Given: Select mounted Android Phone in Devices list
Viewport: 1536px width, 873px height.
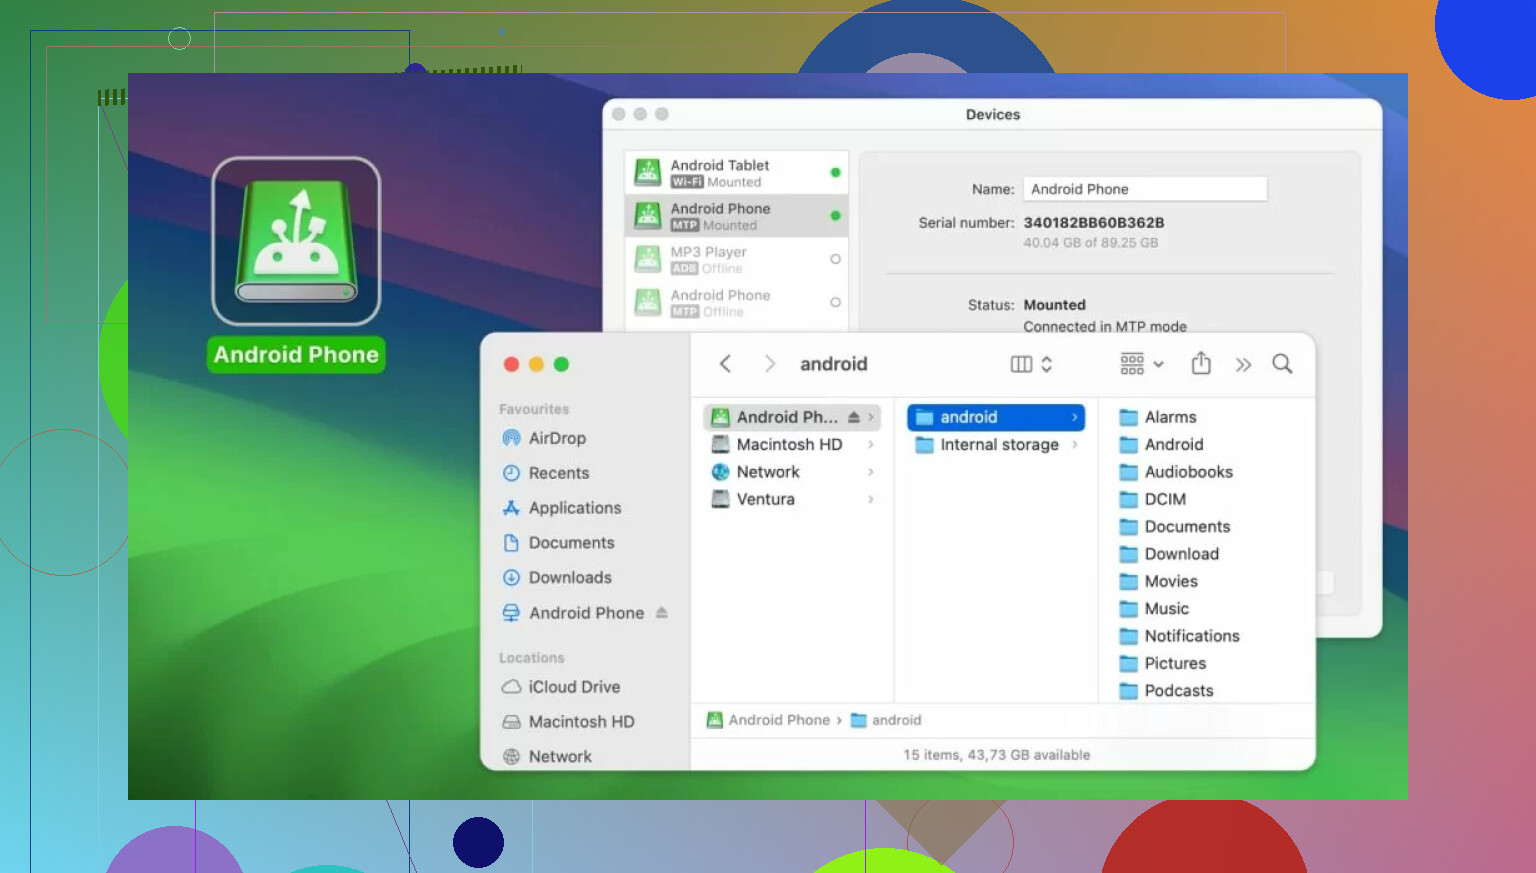Looking at the screenshot, I should [x=737, y=216].
